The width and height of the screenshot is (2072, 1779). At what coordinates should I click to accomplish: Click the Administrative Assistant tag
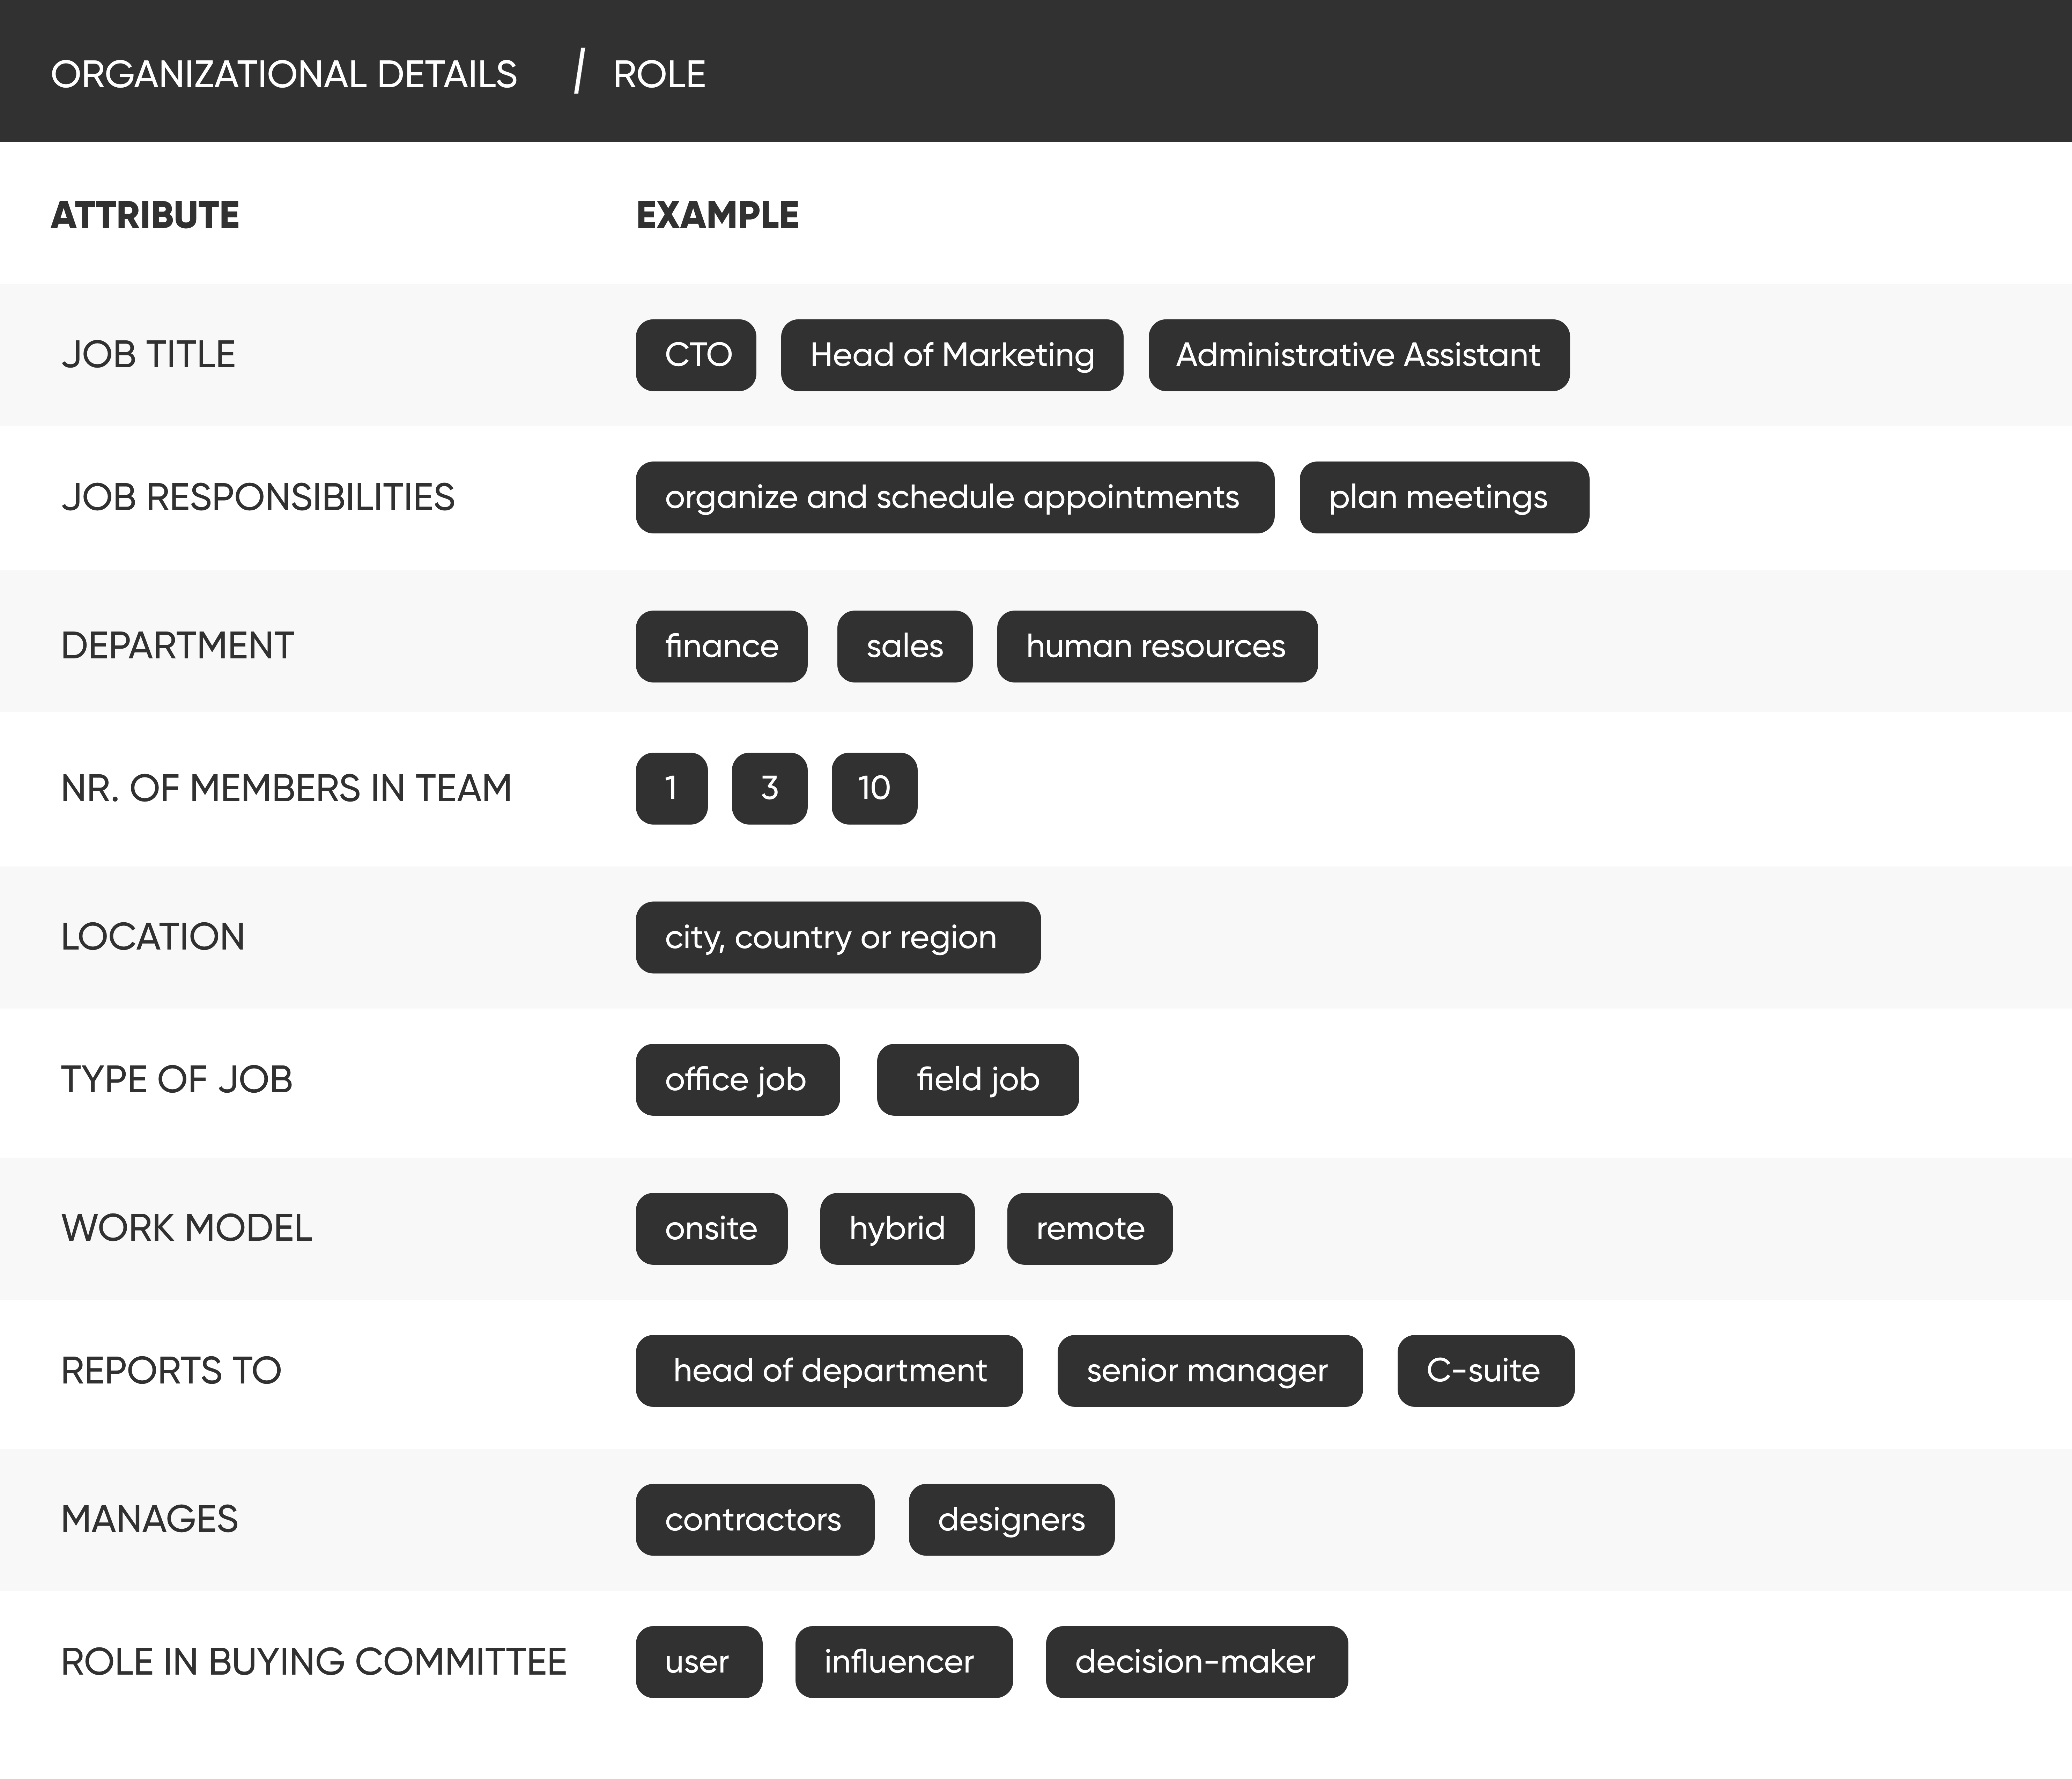coord(1358,355)
